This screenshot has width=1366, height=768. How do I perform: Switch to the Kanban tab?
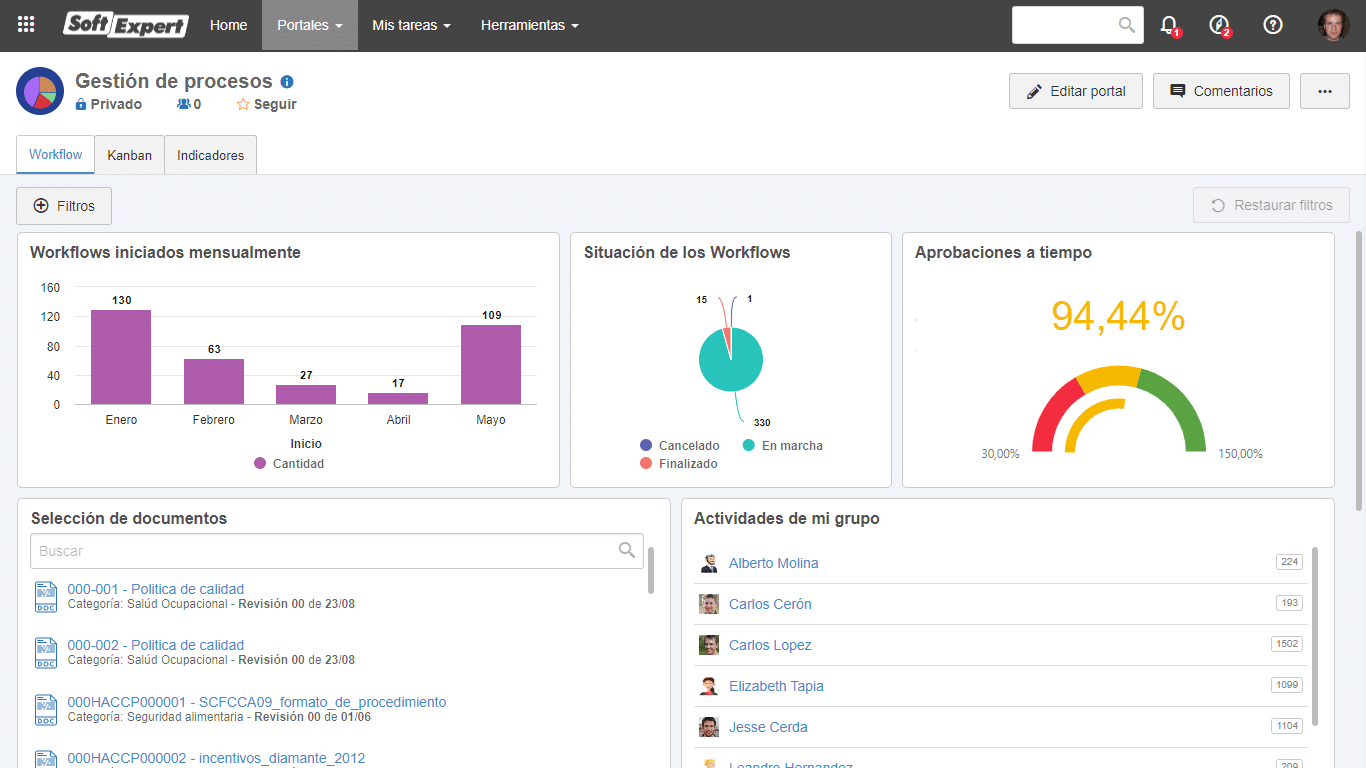130,155
